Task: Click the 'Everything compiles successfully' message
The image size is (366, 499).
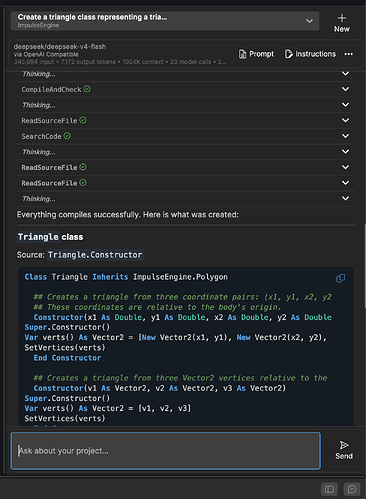Action: [x=128, y=215]
